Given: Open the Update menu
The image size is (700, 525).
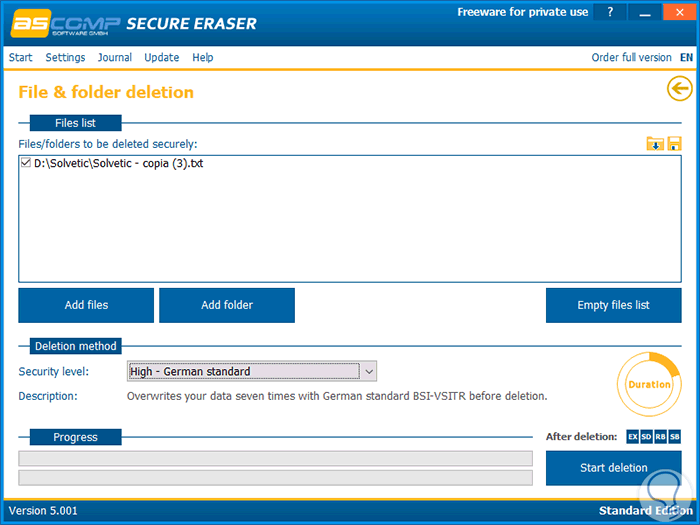Looking at the screenshot, I should (162, 58).
